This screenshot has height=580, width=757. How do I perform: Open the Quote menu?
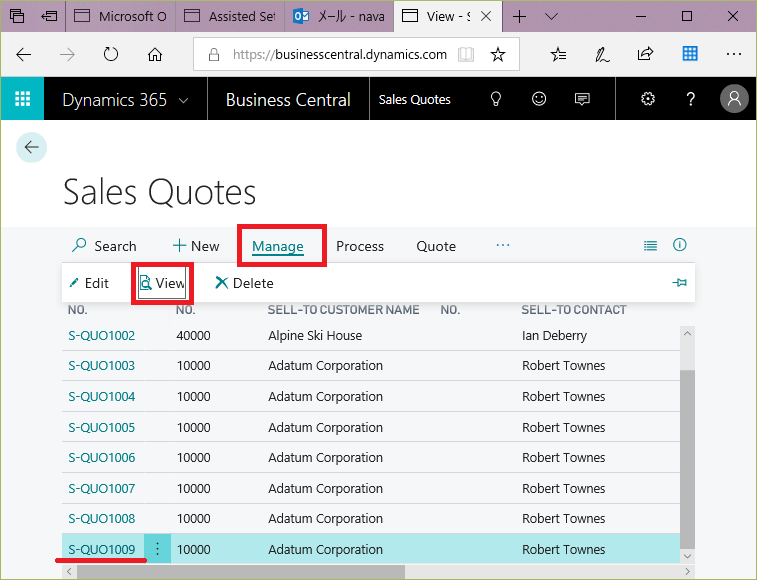(436, 246)
